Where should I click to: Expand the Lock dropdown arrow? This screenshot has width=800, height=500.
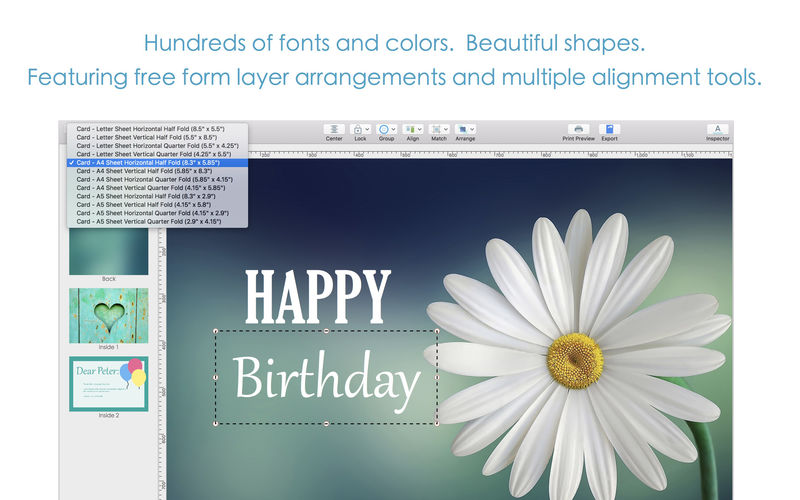coord(367,130)
